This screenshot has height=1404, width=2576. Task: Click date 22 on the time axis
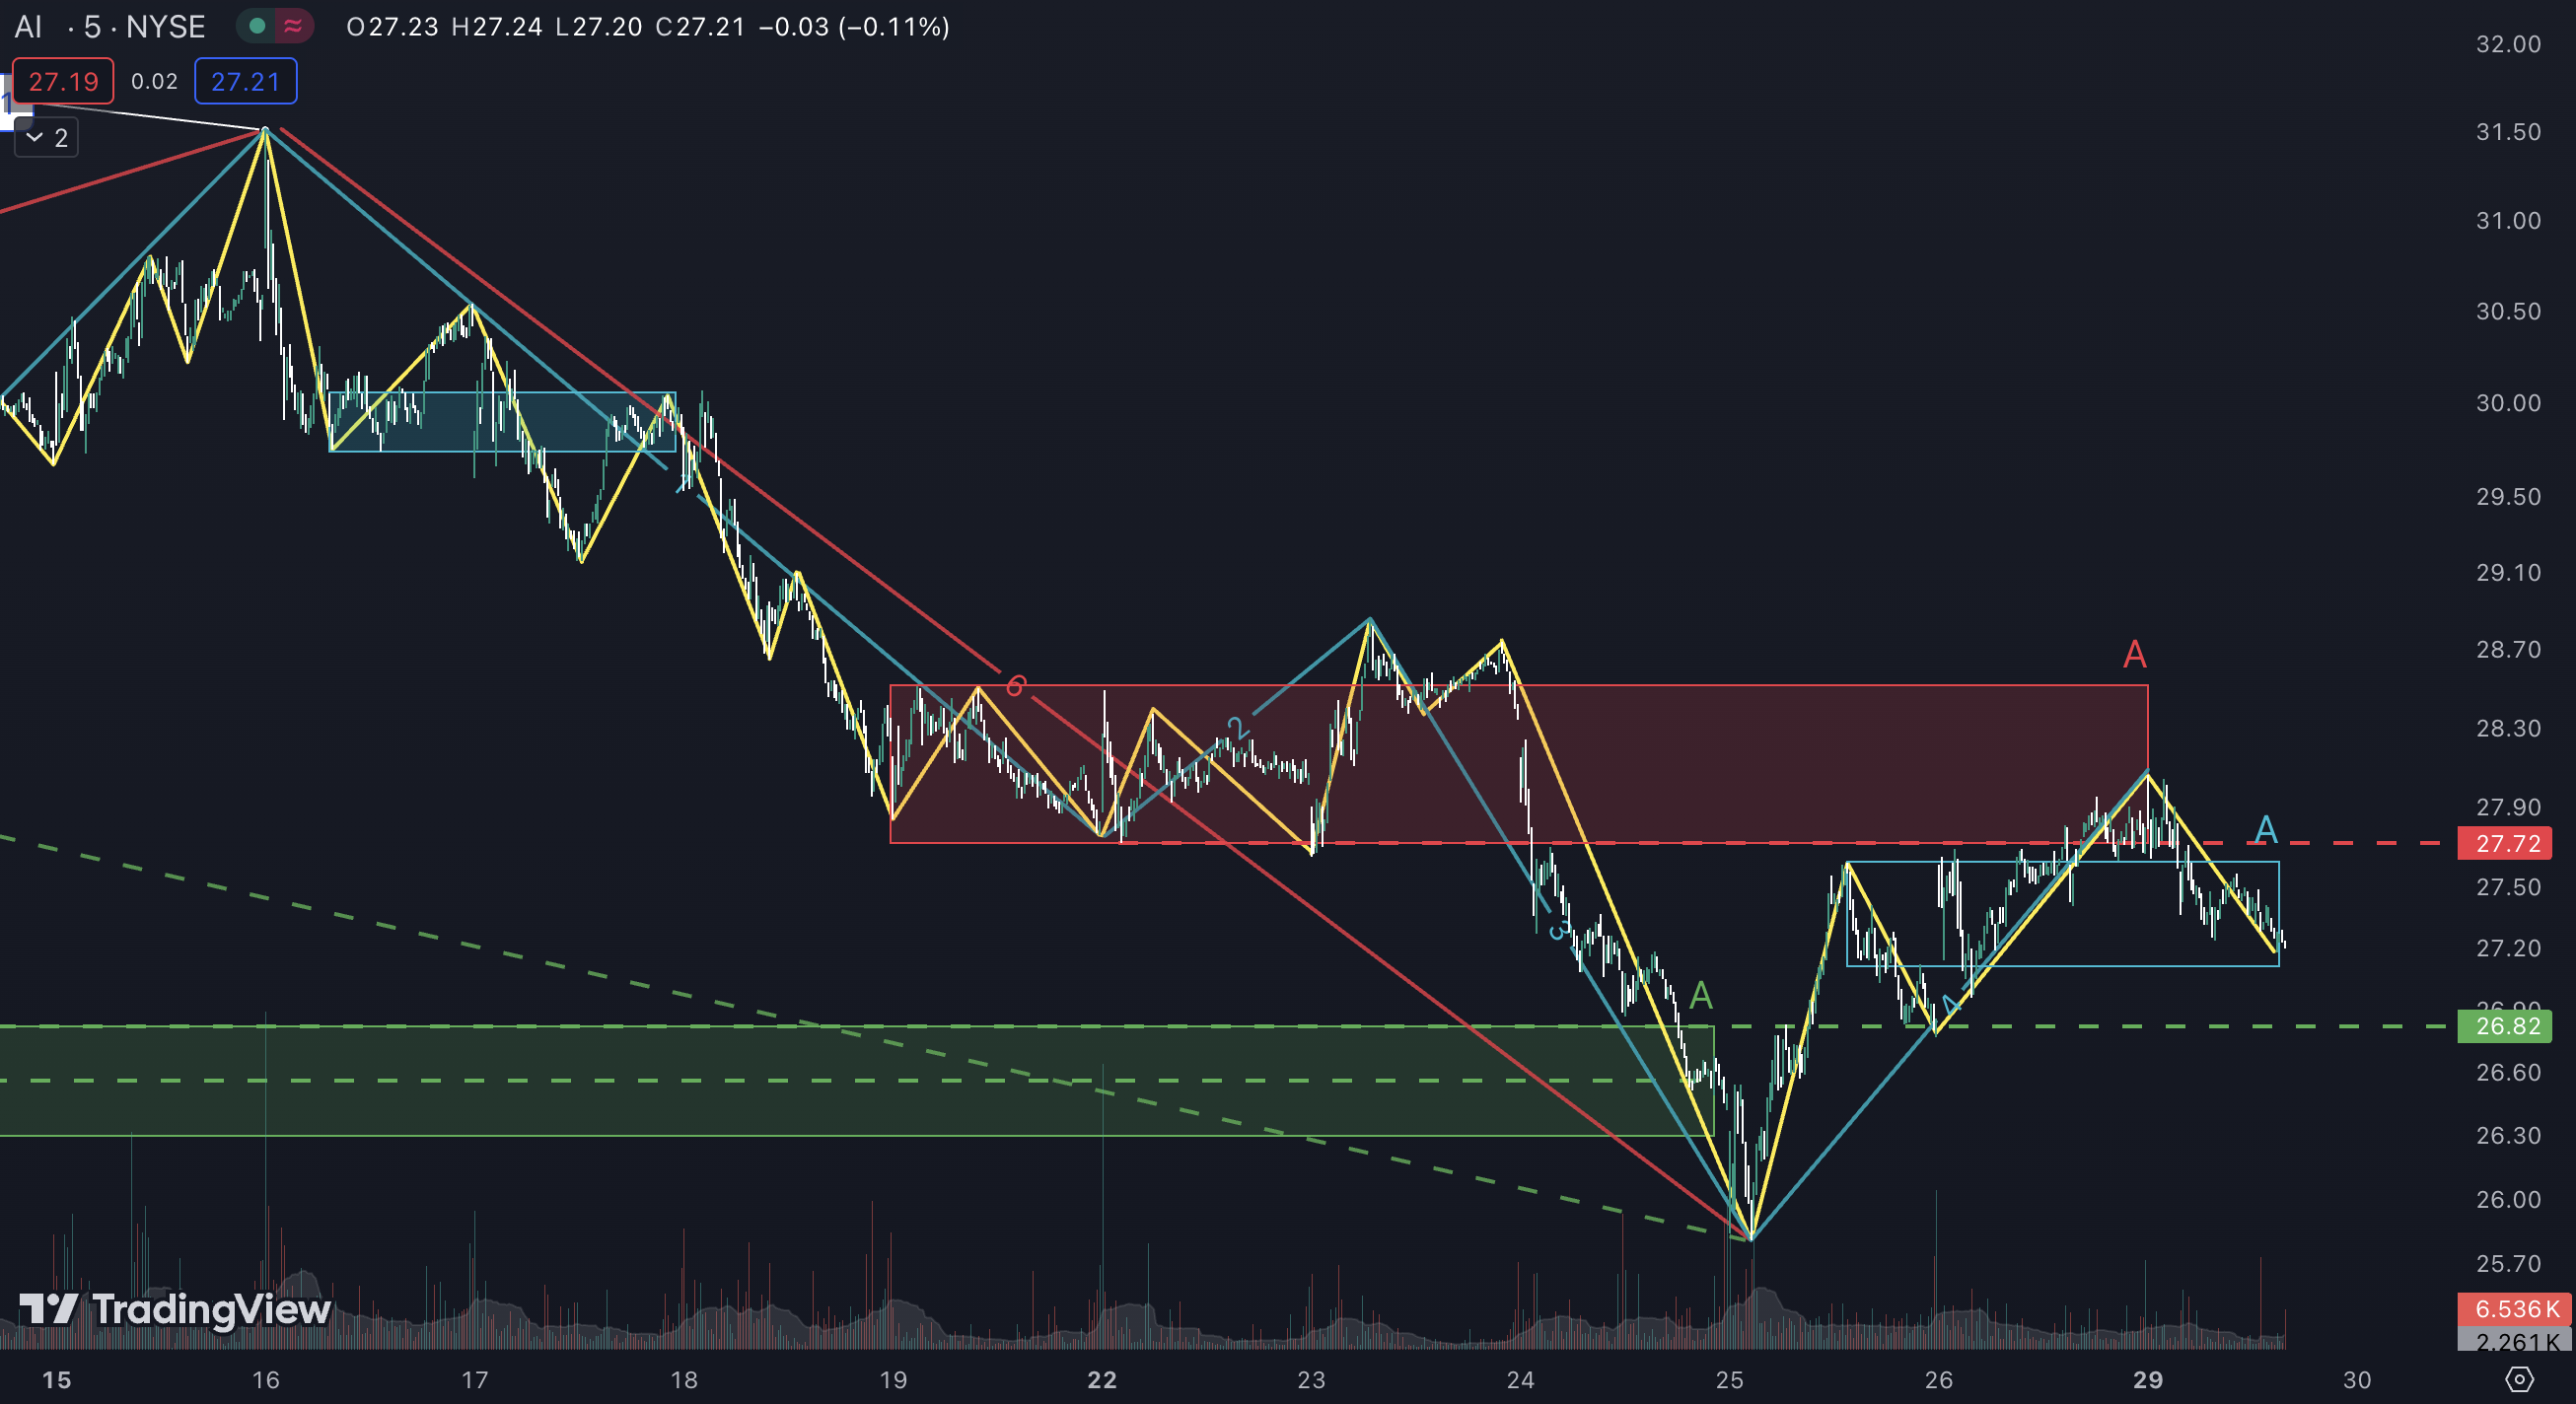(1101, 1380)
